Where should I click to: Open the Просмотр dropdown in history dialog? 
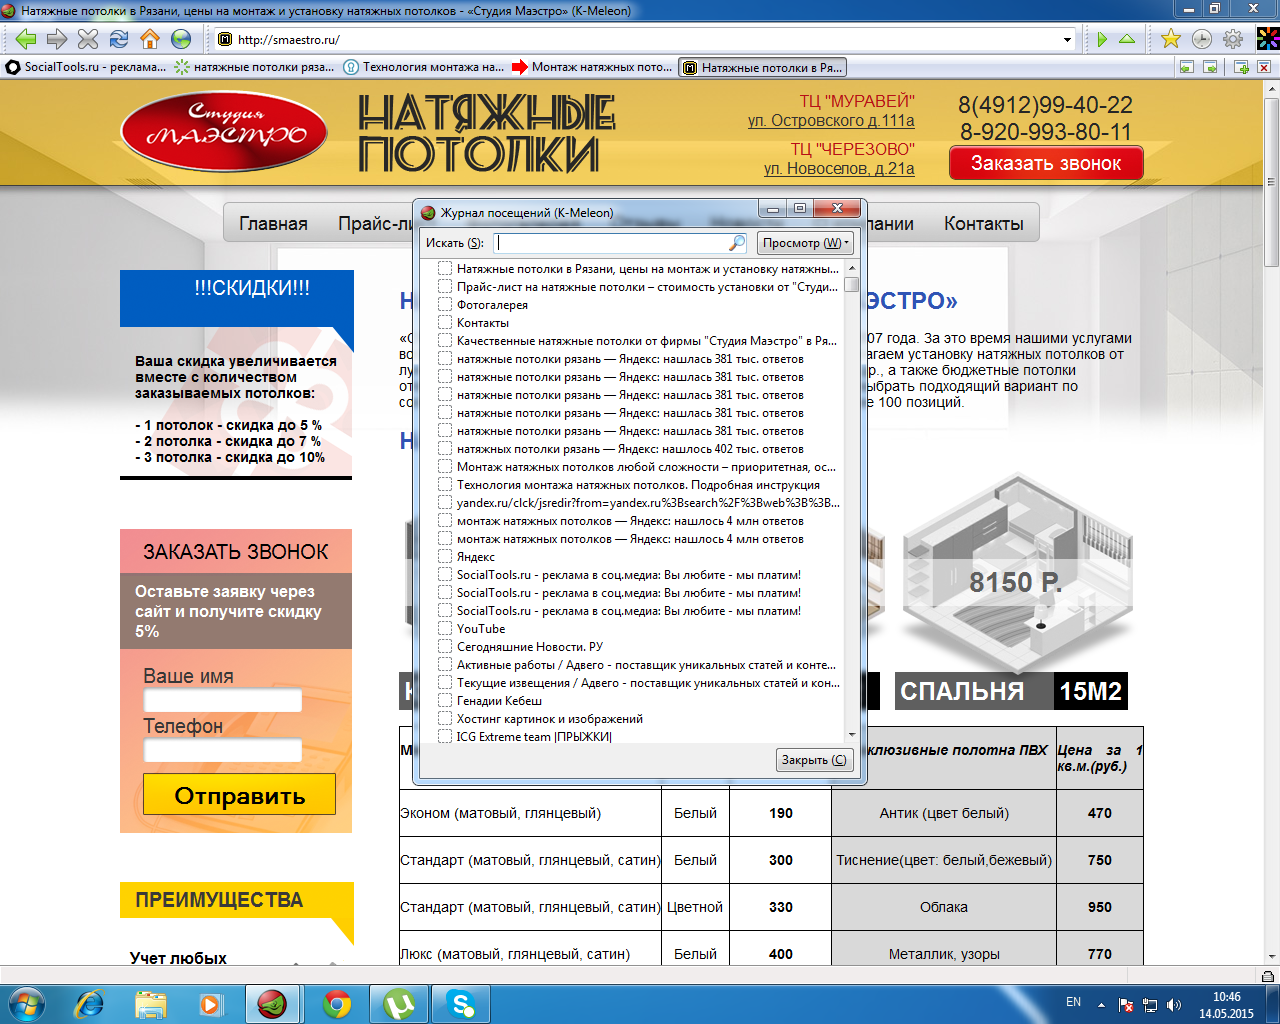click(805, 242)
